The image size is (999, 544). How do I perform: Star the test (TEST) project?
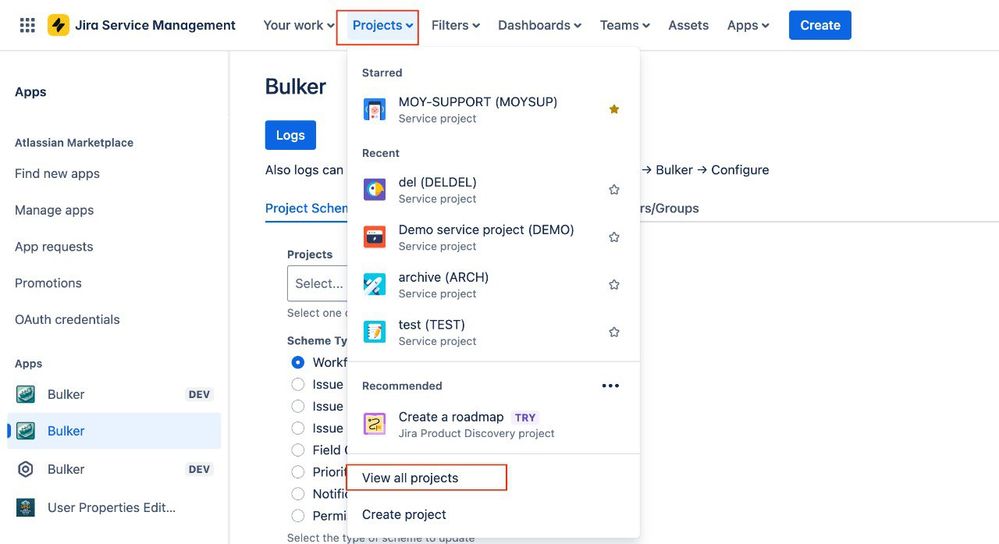pos(614,332)
